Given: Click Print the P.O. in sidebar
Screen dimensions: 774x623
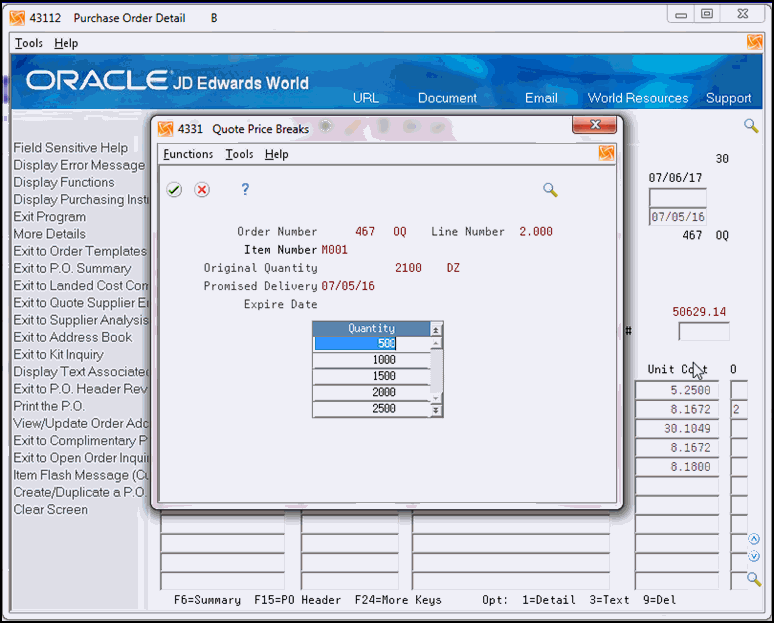Looking at the screenshot, I should pyautogui.click(x=49, y=406).
